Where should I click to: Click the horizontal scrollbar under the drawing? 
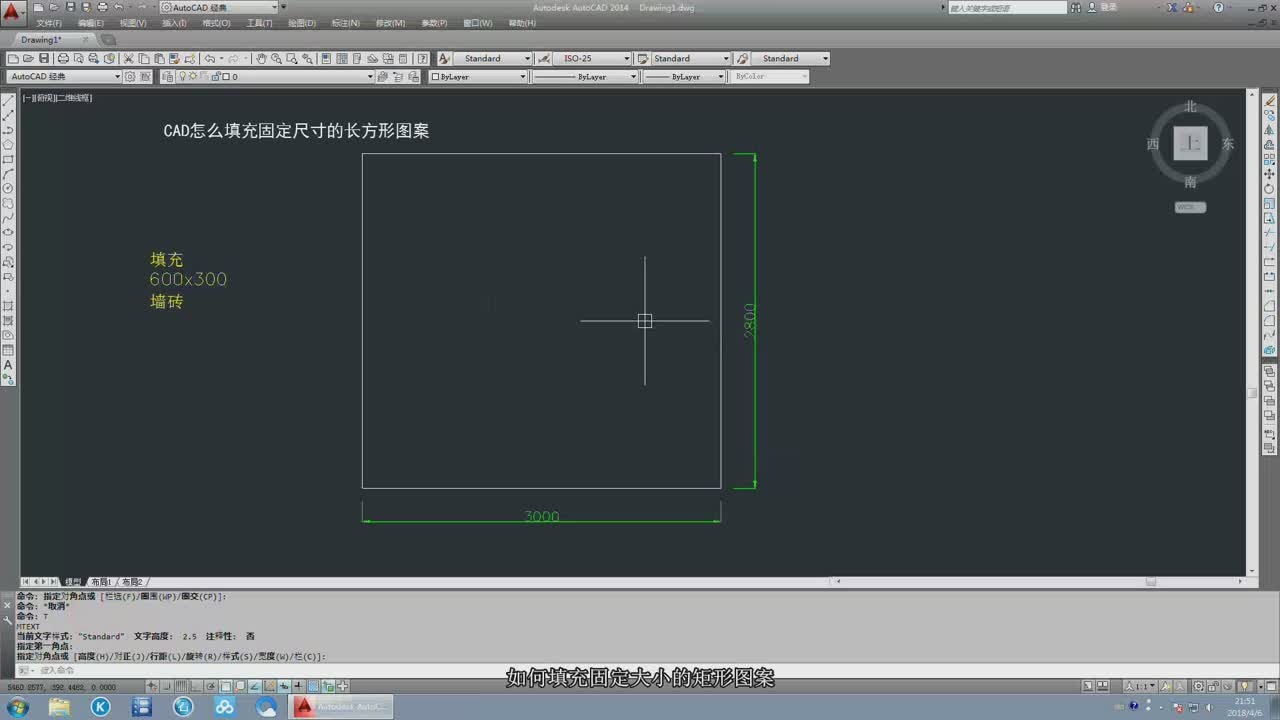[1040, 581]
